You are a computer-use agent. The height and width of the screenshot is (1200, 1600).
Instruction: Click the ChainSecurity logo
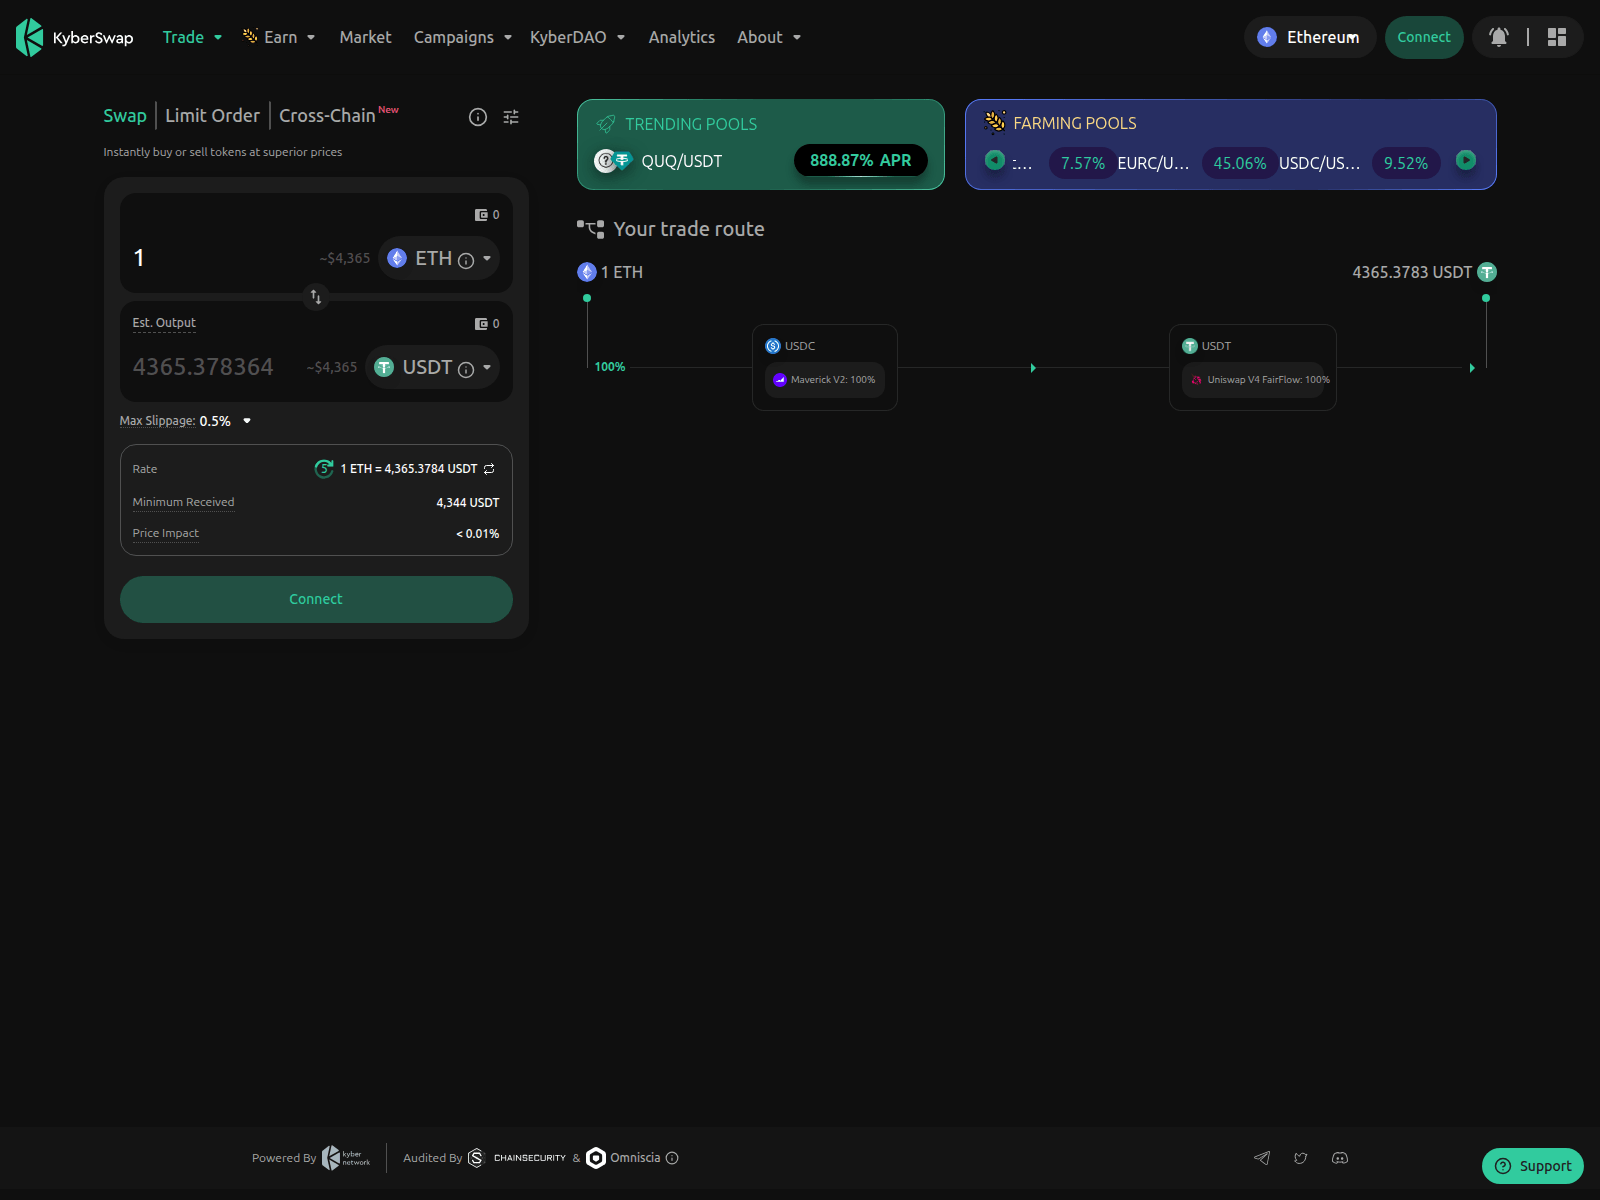pos(517,1158)
